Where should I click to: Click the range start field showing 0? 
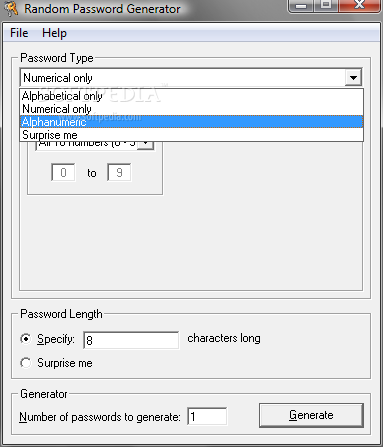pos(63,172)
